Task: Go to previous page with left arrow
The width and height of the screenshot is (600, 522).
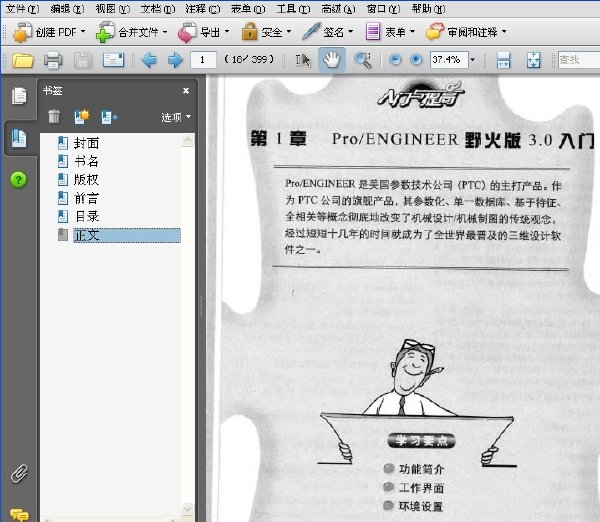Action: point(149,60)
